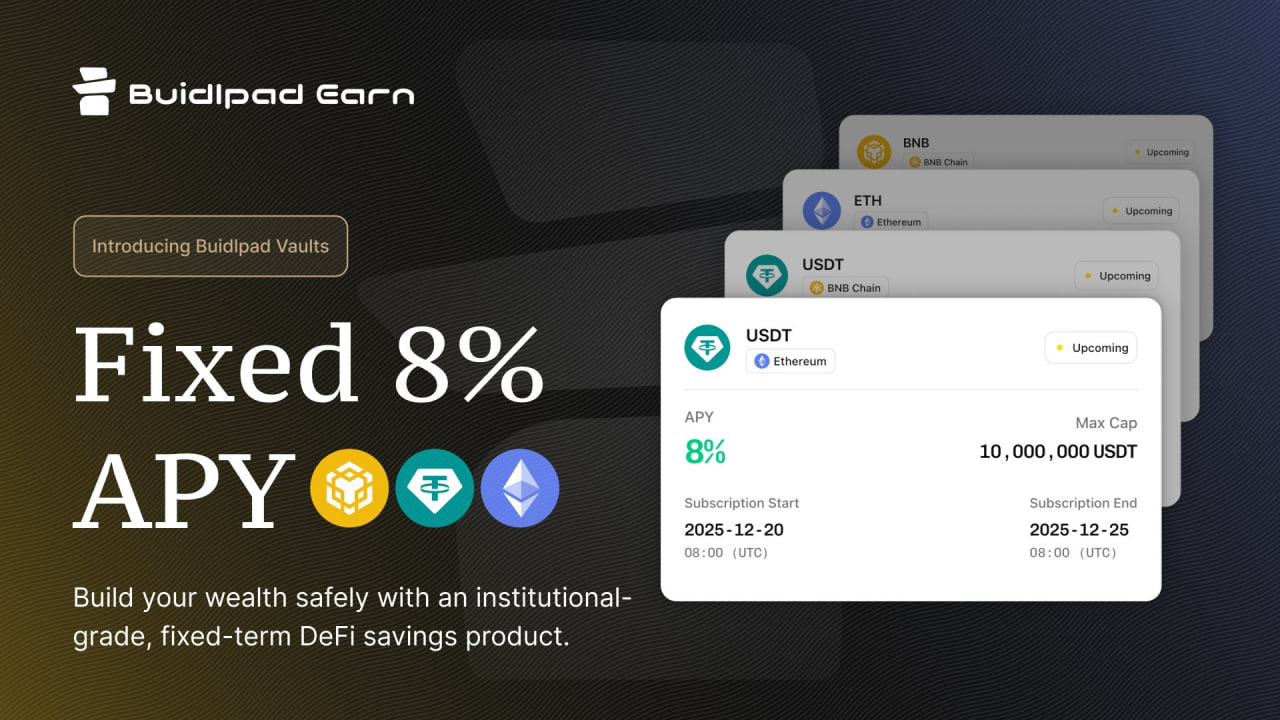This screenshot has height=720, width=1280.
Task: Click the 2025-12-25 subscription end date
Action: [x=1079, y=529]
